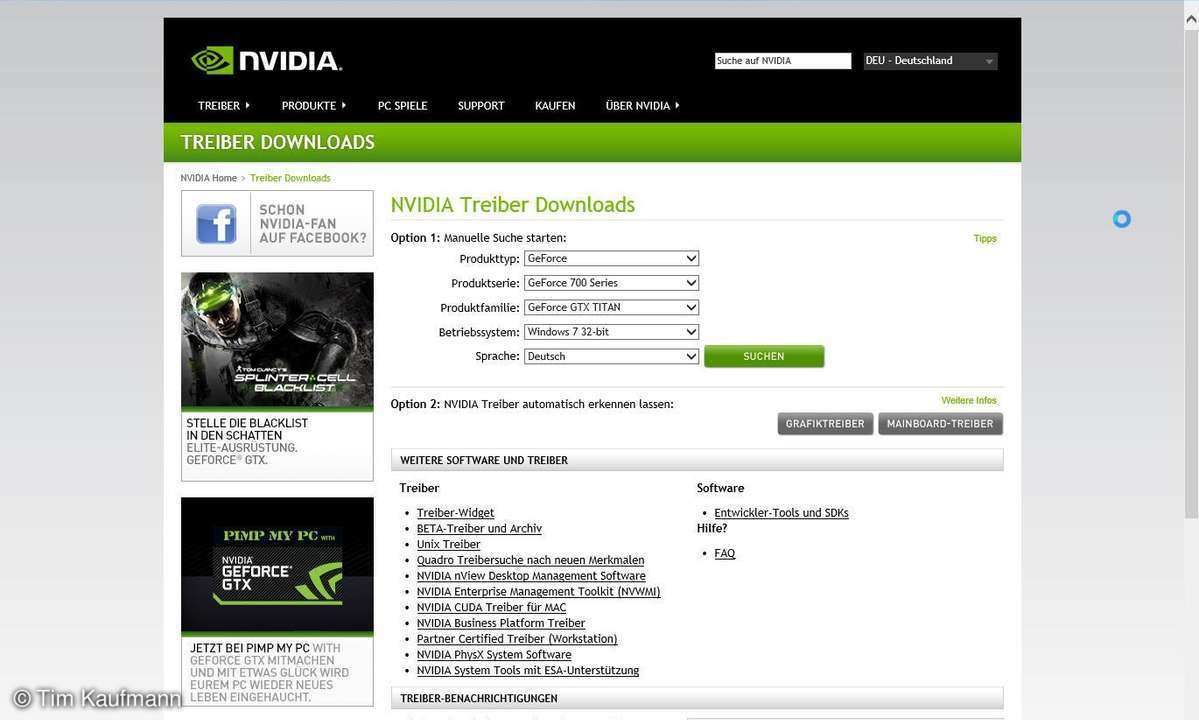The width and height of the screenshot is (1199, 720).
Task: Open NVIDIA System Tools mit ESA-Unterstützung link
Action: click(x=528, y=670)
